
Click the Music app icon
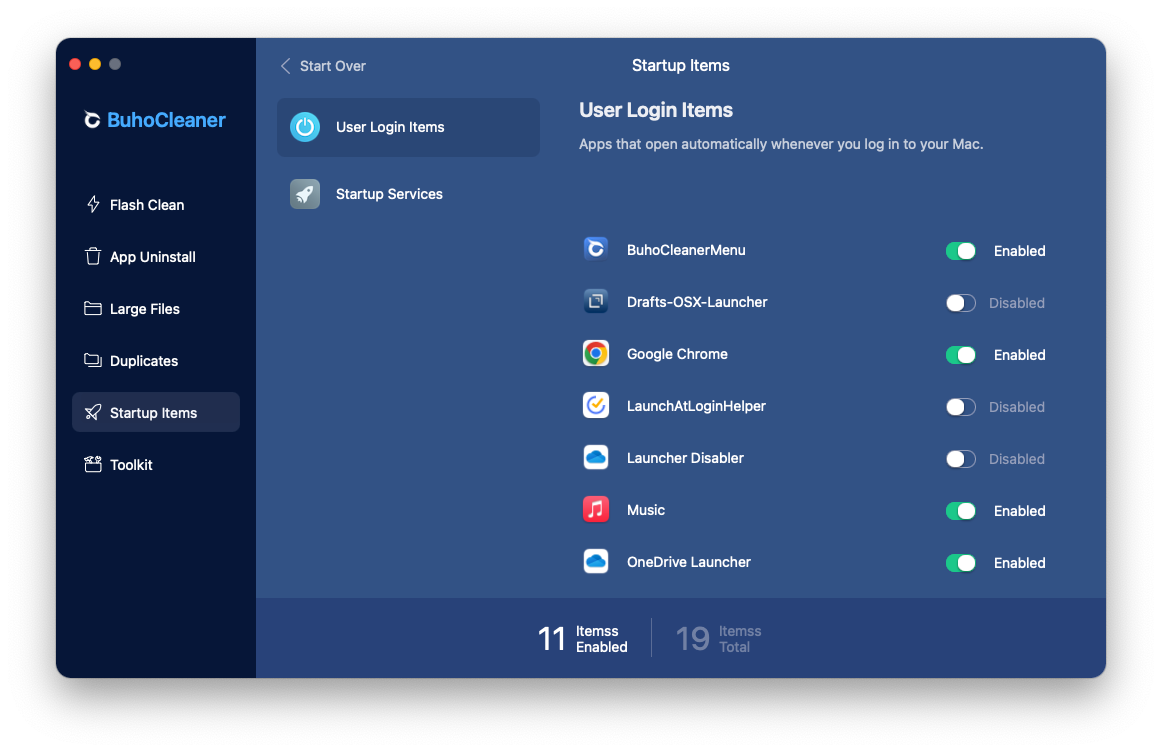click(596, 509)
